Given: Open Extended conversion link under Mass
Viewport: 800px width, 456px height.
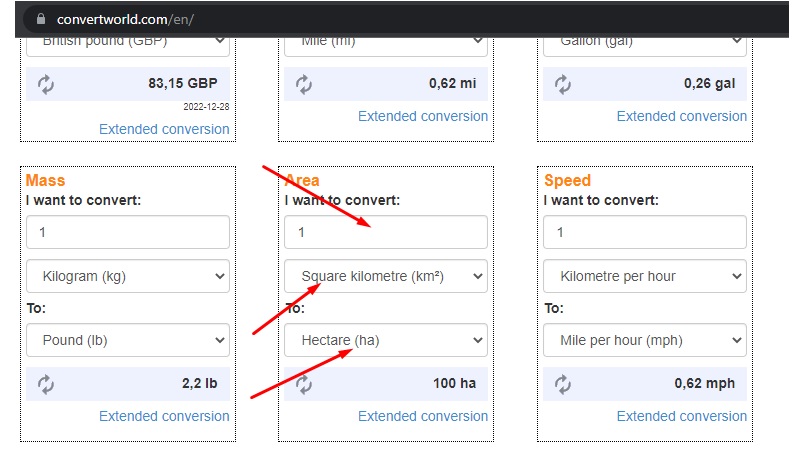Looking at the screenshot, I should coord(164,416).
